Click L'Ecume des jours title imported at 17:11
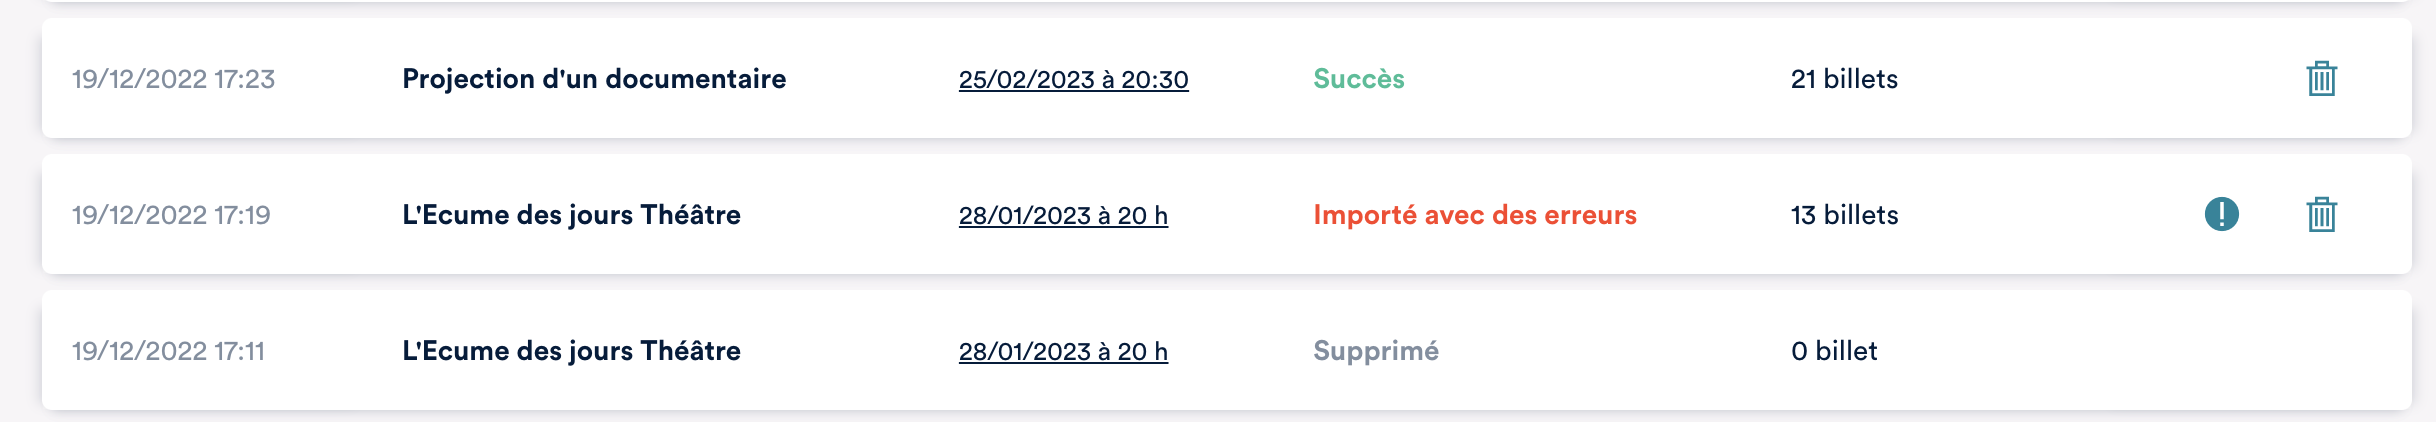The width and height of the screenshot is (2436, 422). point(571,351)
